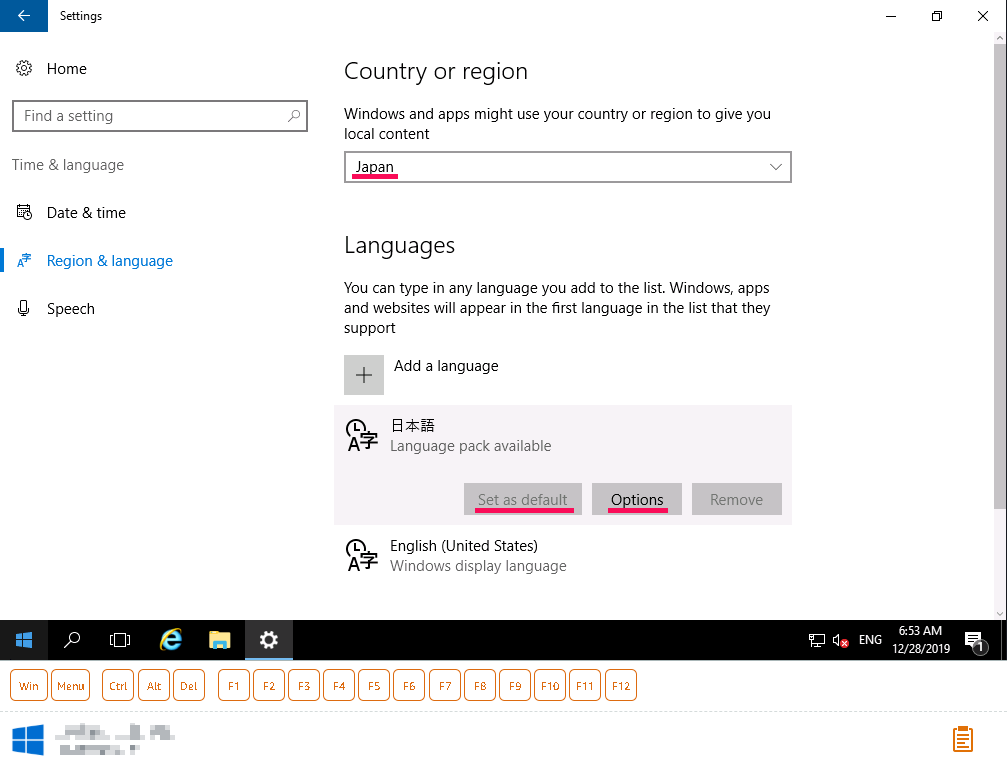Select the Japanese language entry icon
This screenshot has height=768, width=1007.
pyautogui.click(x=362, y=435)
